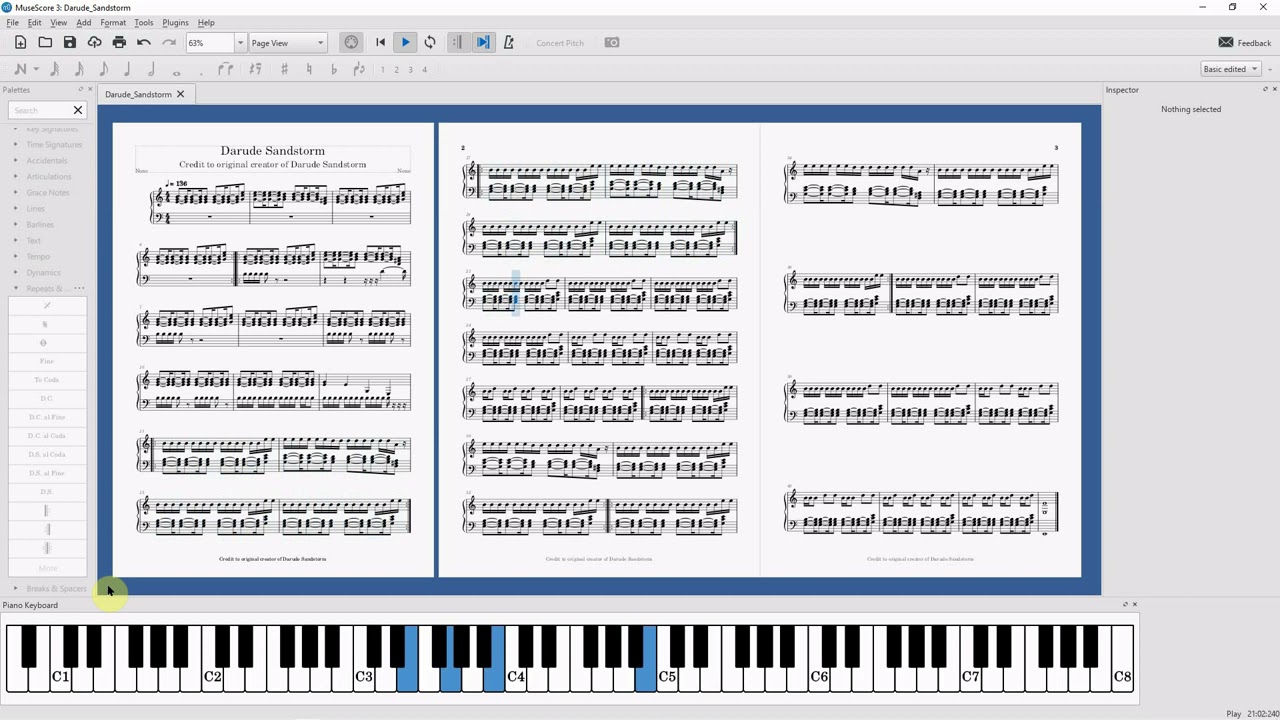Choose To Coda palette item
This screenshot has width=1280, height=720.
coord(47,379)
